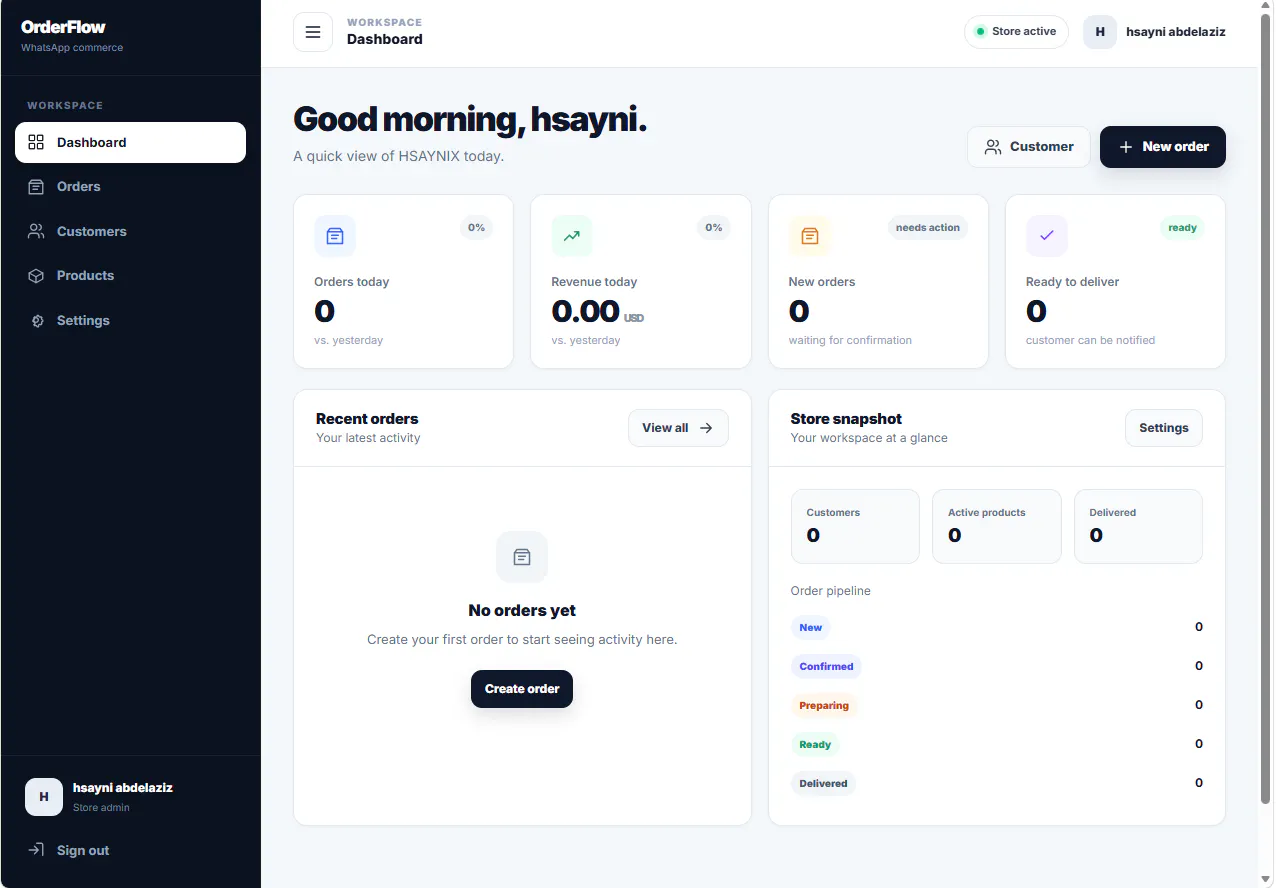Click the Revenue today trend icon
1276x888 pixels.
(572, 236)
